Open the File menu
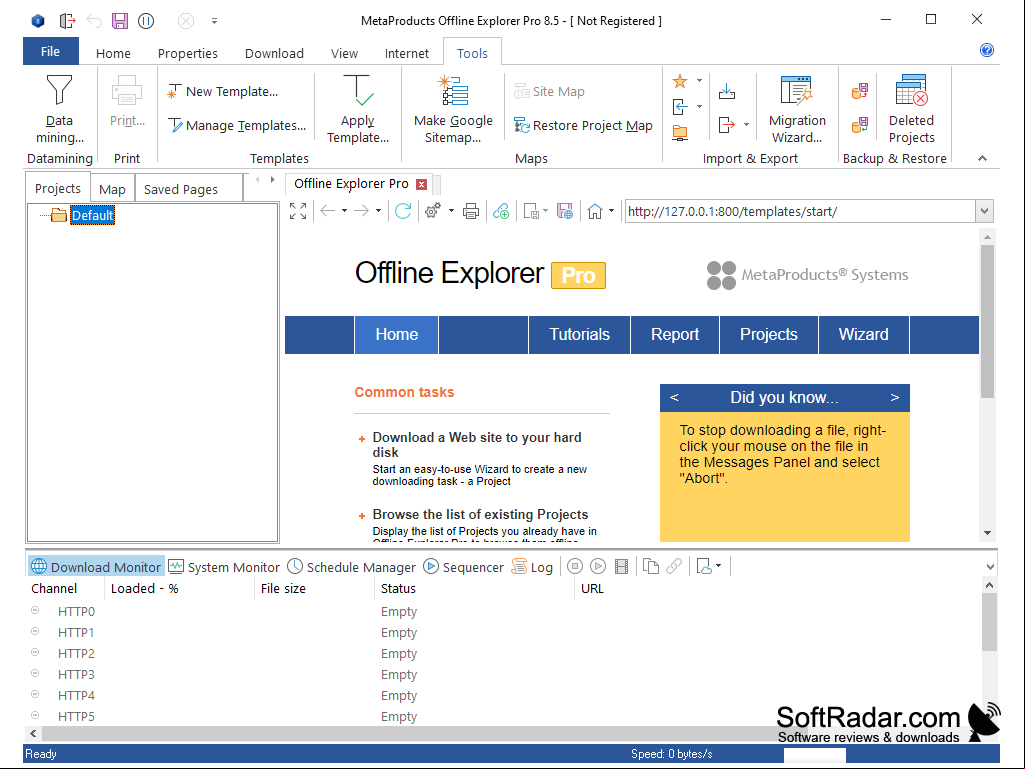The height and width of the screenshot is (769, 1025). [x=50, y=52]
